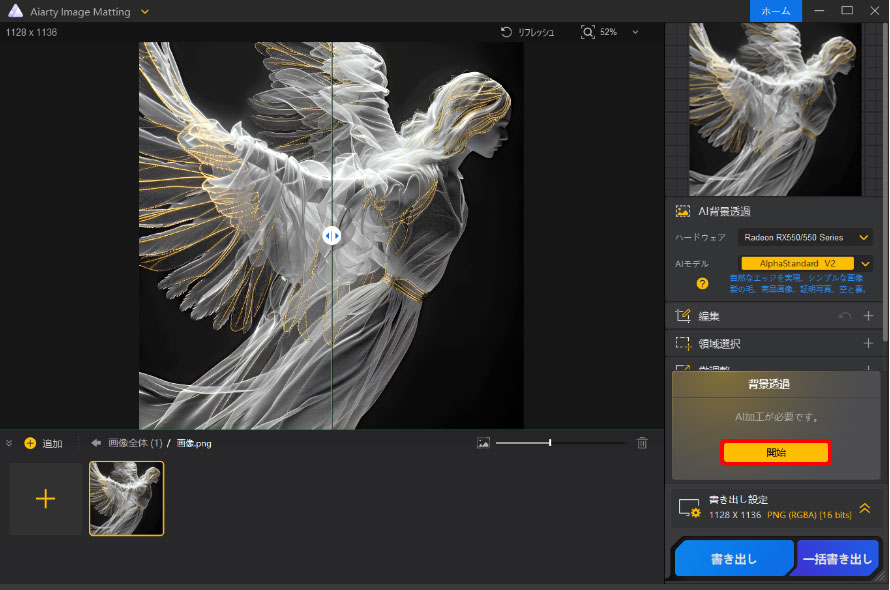
Task: Click the リフレッシュ refresh icon
Action: point(507,32)
